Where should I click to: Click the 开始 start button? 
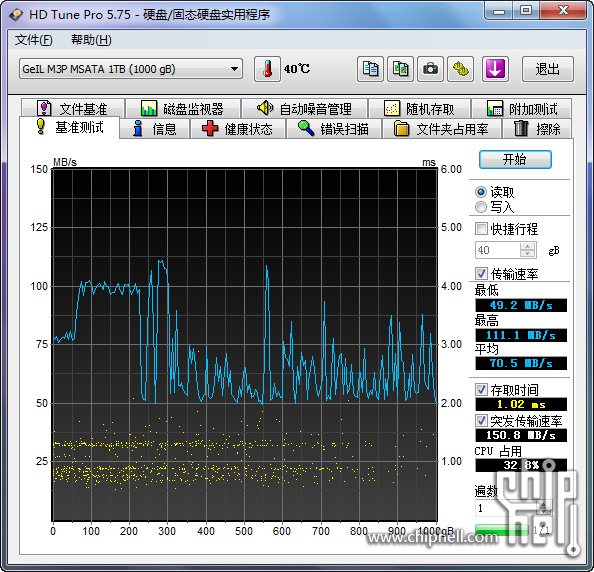click(x=515, y=159)
